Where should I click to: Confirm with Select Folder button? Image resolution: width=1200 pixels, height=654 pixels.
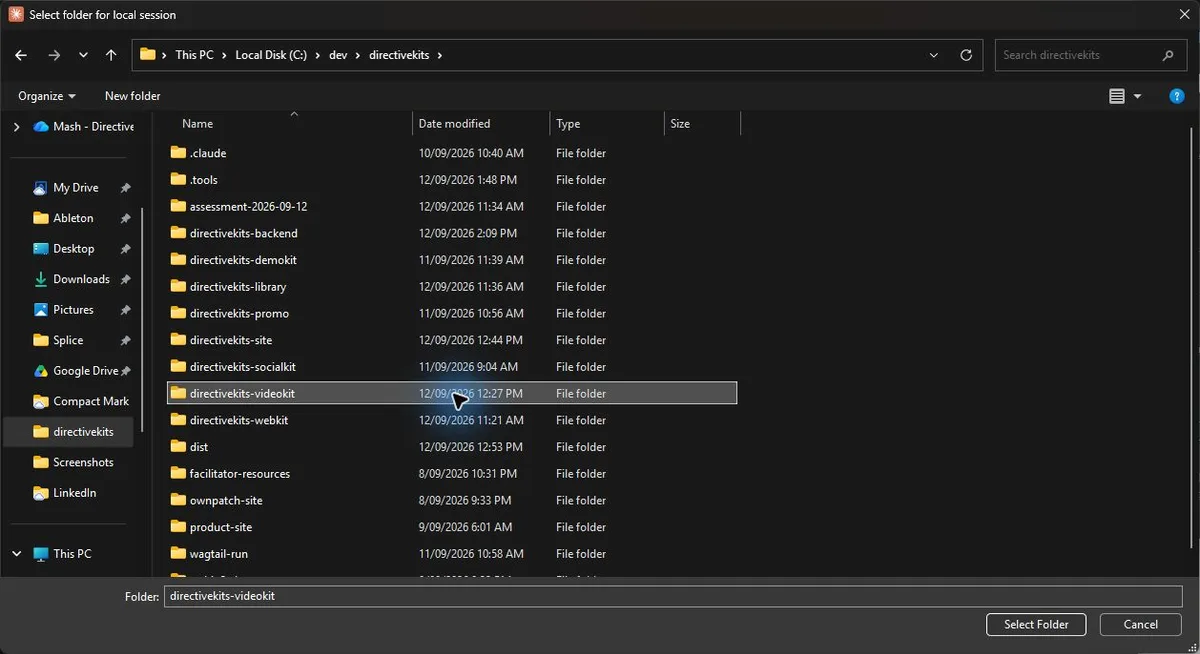1036,624
